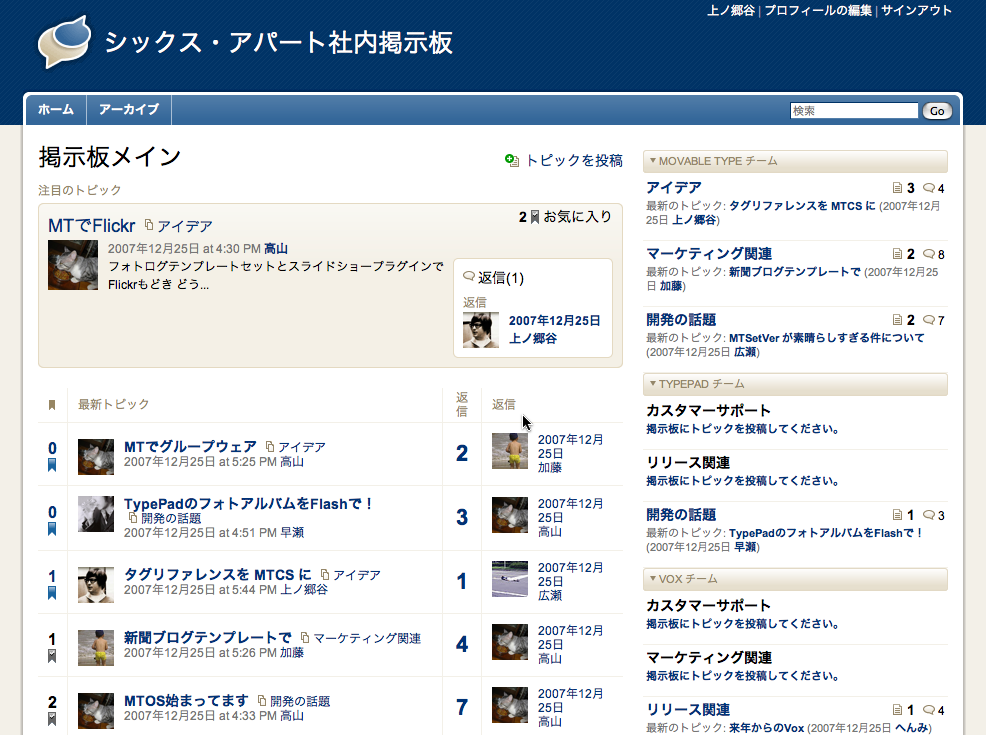Click reply count 4 for 新聞ブログテンプレートで

(x=462, y=644)
